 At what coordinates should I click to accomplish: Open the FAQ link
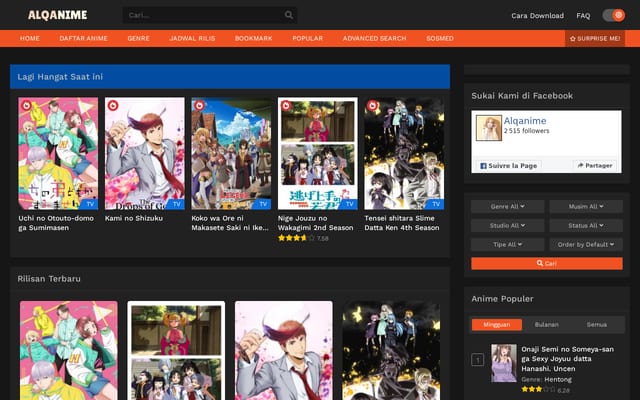point(583,16)
